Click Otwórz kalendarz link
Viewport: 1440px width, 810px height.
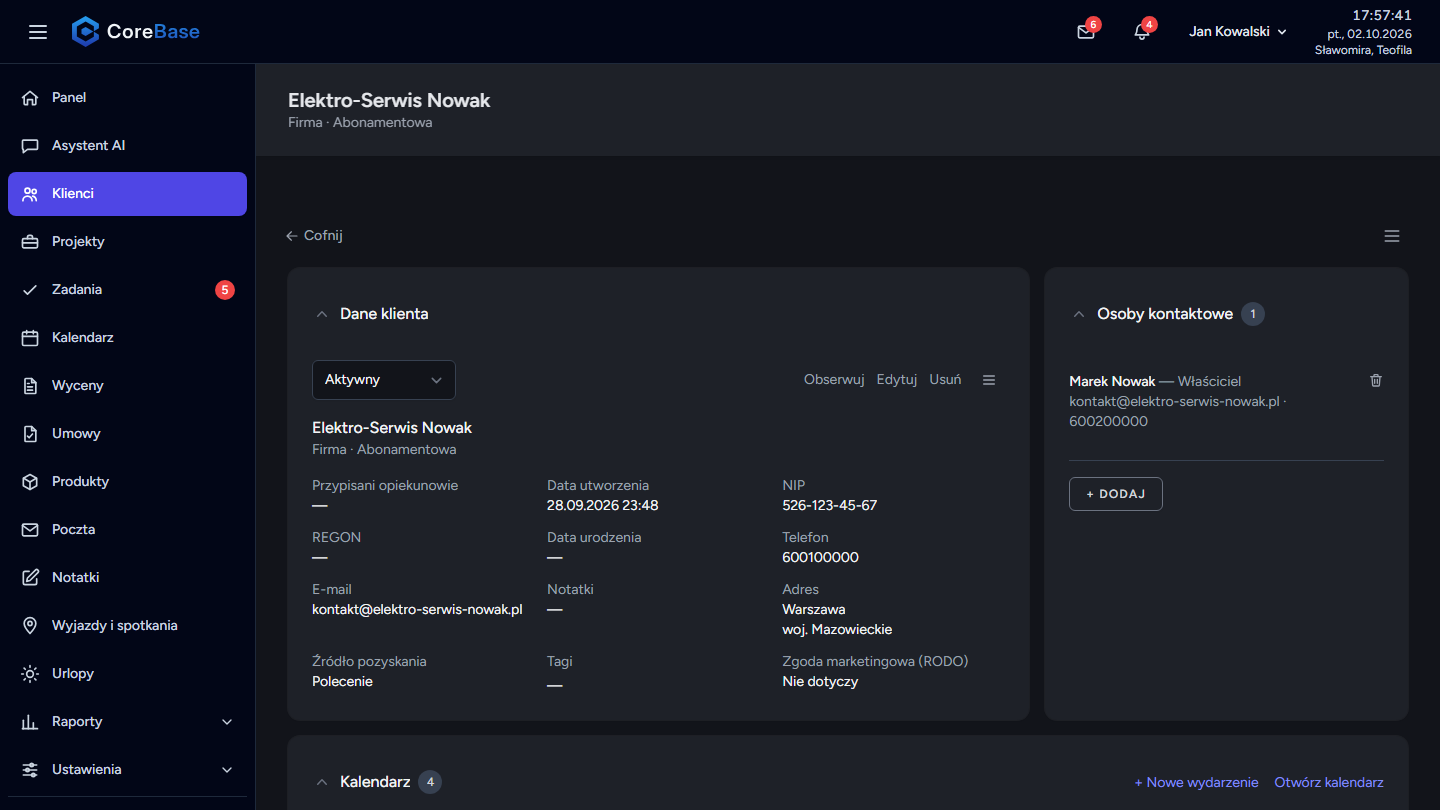click(x=1329, y=782)
